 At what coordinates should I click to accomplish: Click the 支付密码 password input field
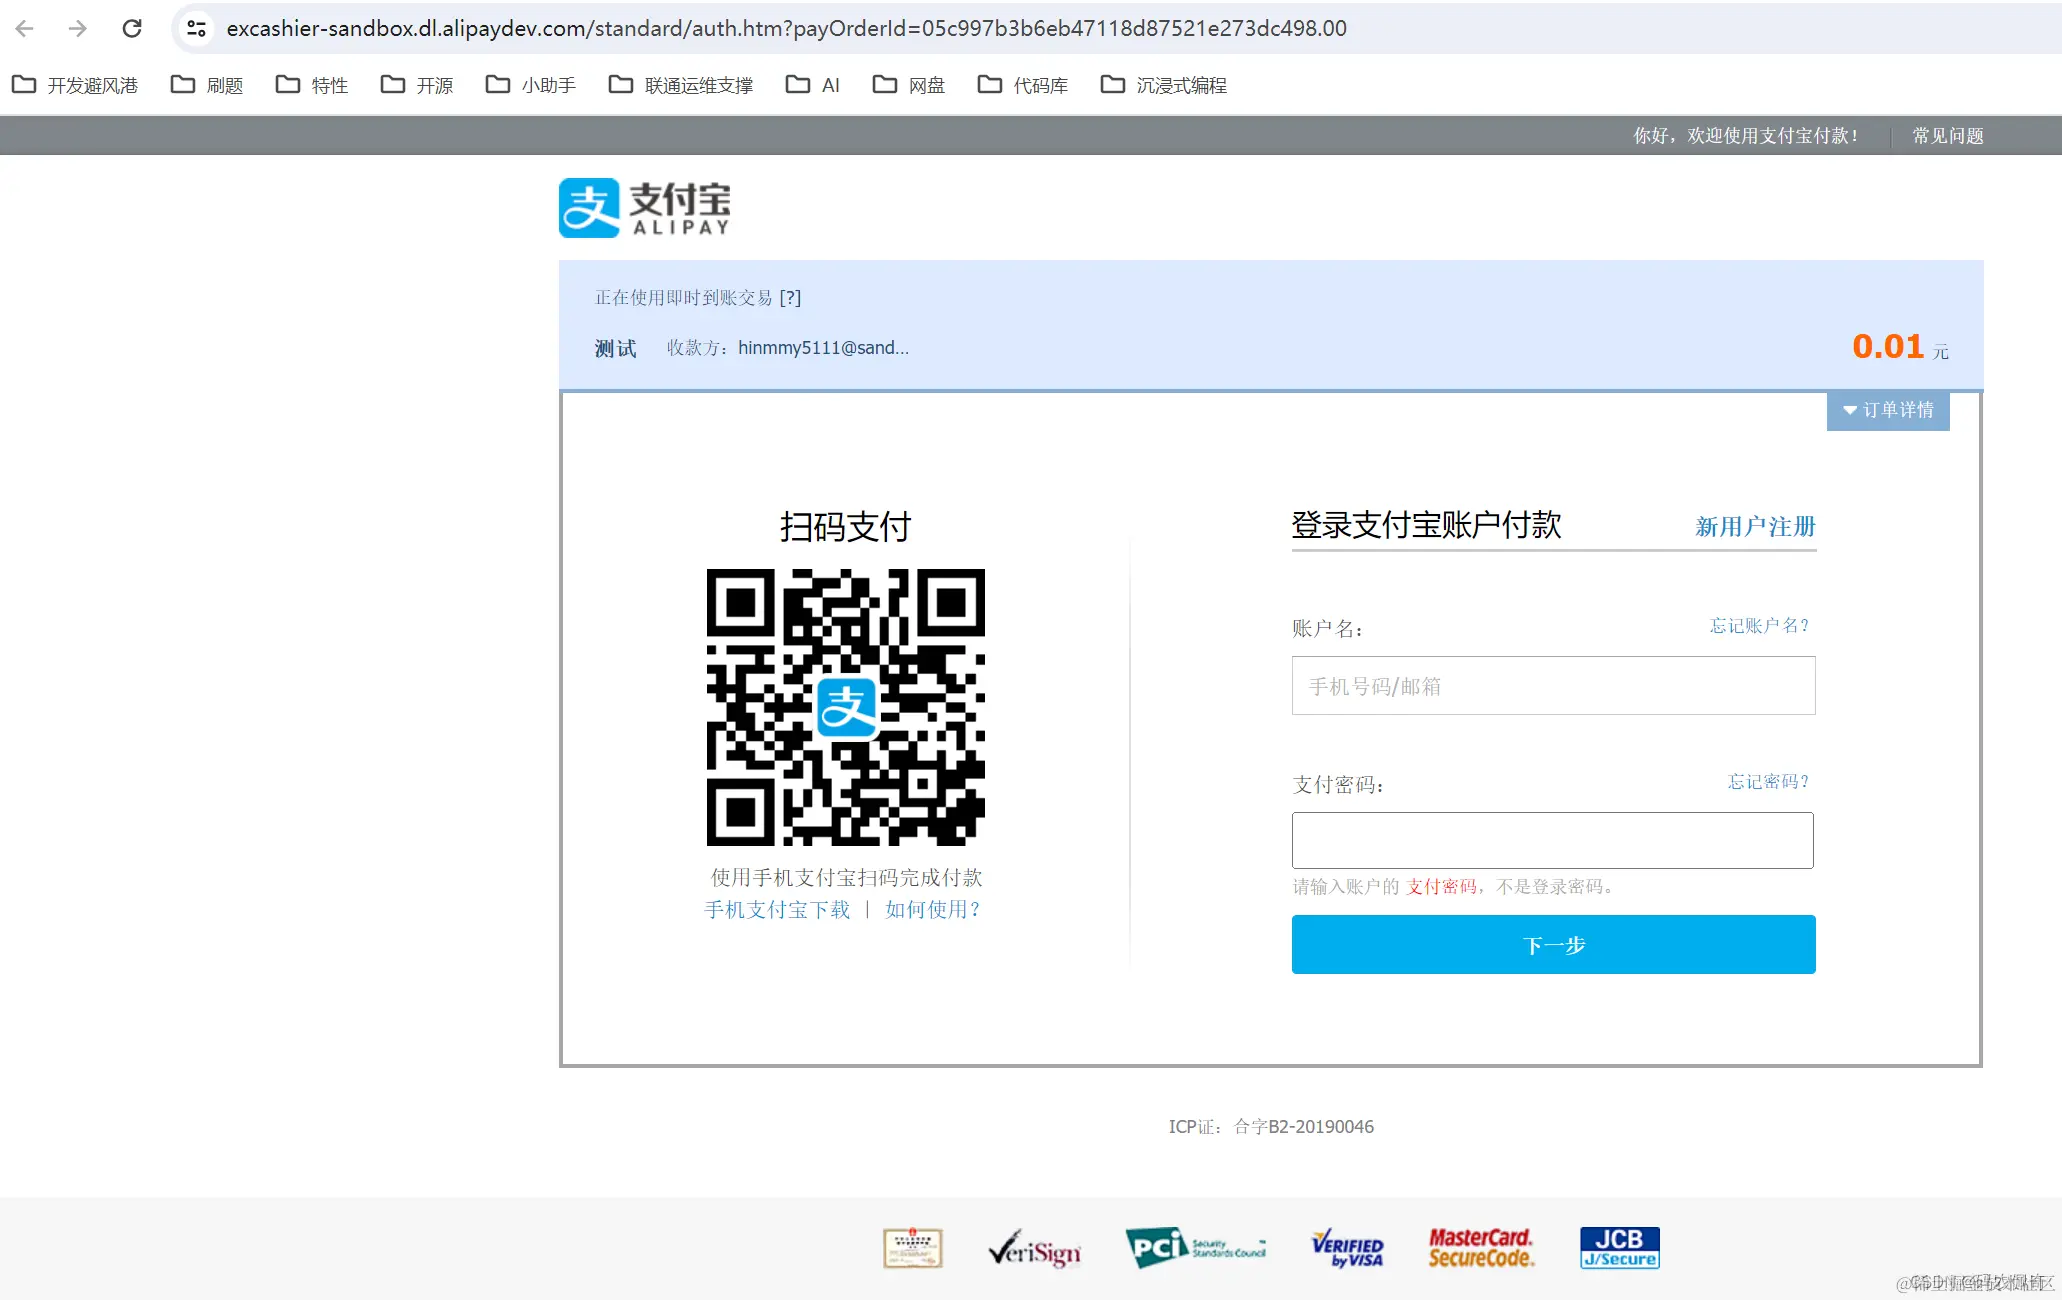[x=1552, y=840]
